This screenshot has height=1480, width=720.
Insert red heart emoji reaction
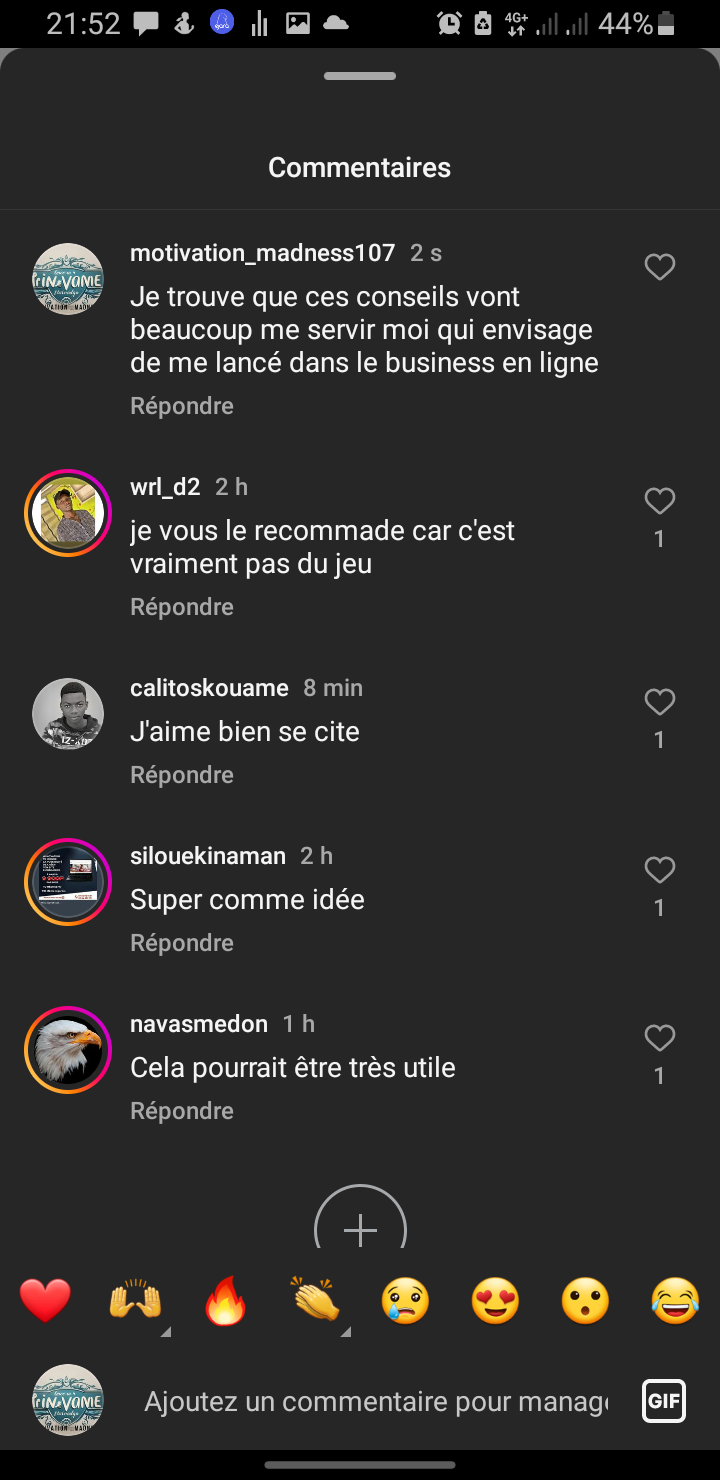tap(46, 1302)
